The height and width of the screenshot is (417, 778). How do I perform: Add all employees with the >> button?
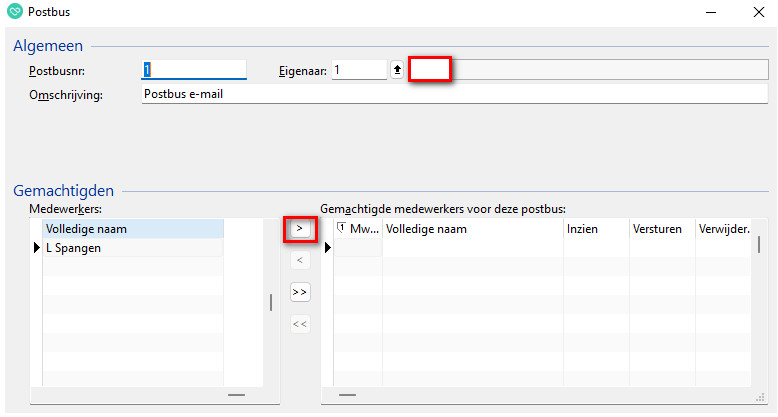click(x=300, y=292)
